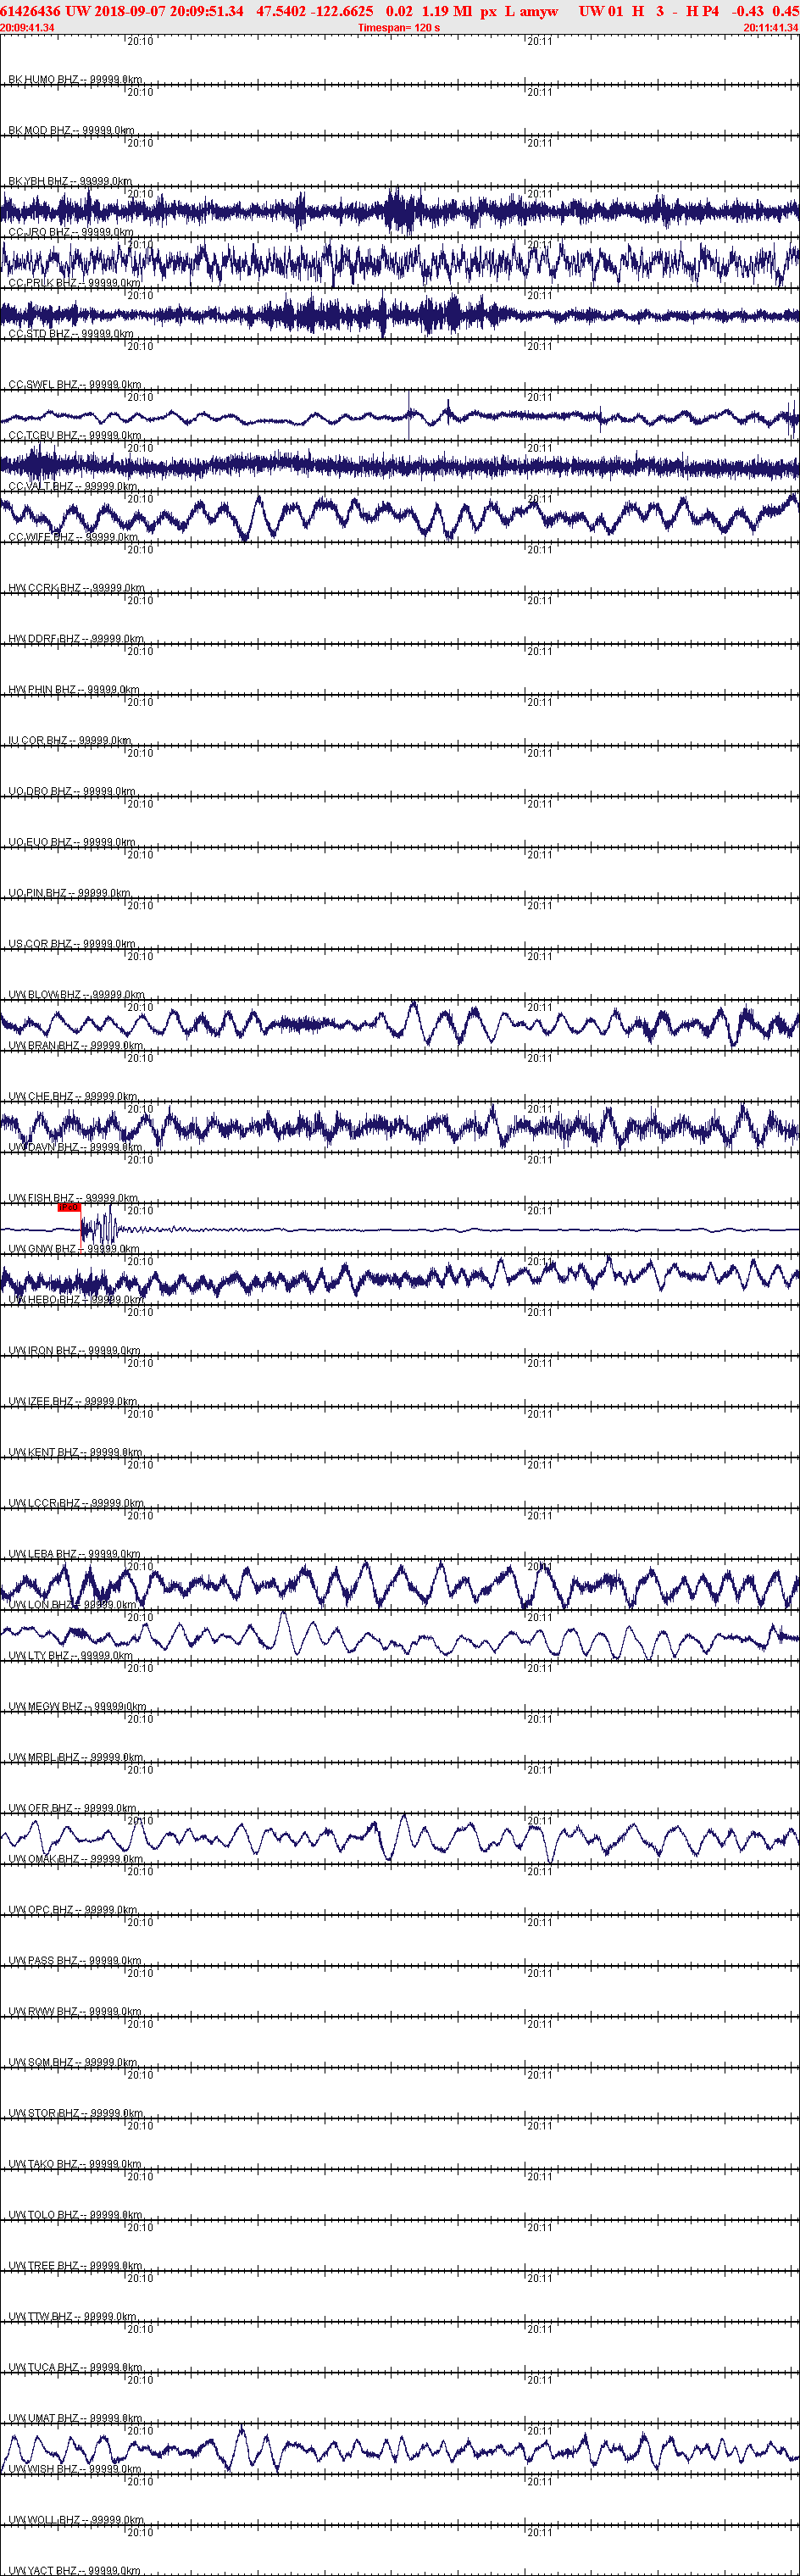Select the UW.MRBL.BHZ station label
The width and height of the screenshot is (800, 2576).
coord(76,1757)
